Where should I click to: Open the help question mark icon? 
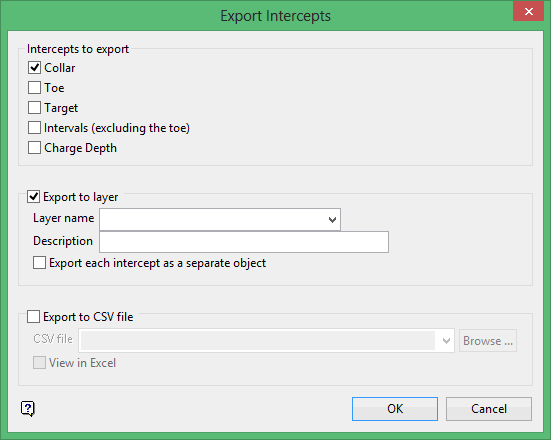click(x=28, y=409)
